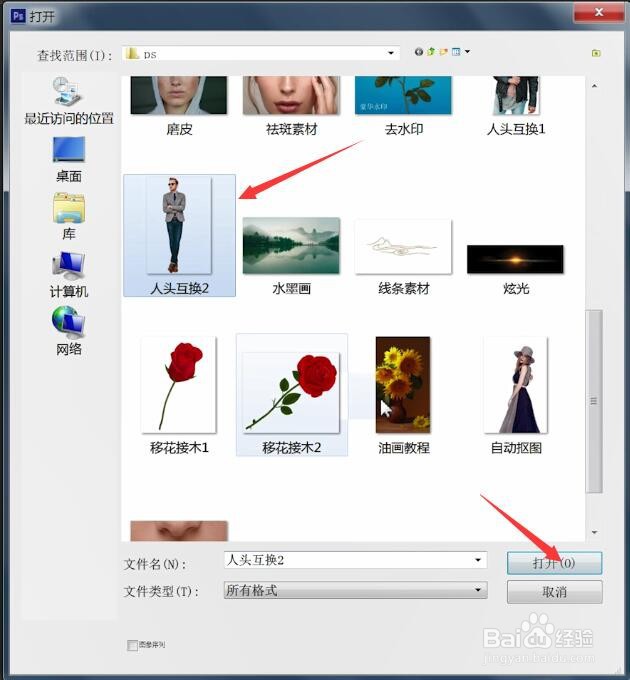Select the 移花接木2 rose thumbnail
Image resolution: width=630 pixels, height=680 pixels.
(291, 393)
